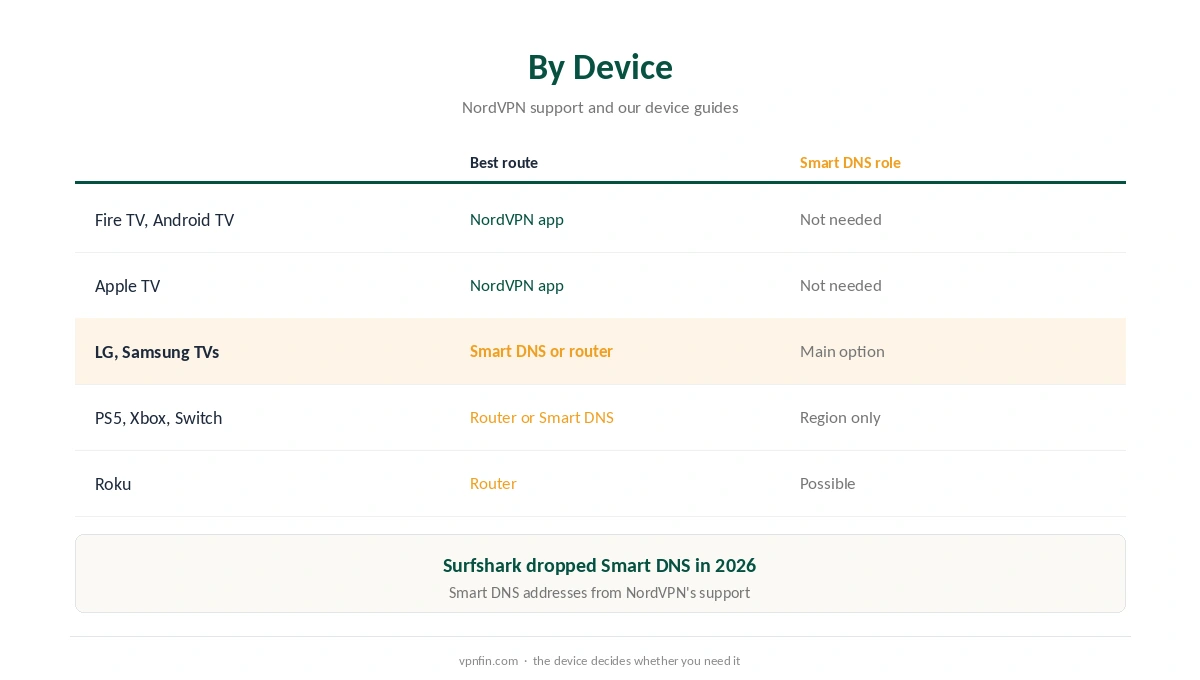Click 'NordVPN app' in Apple TV row
This screenshot has height=680, width=1200.
[x=517, y=285]
